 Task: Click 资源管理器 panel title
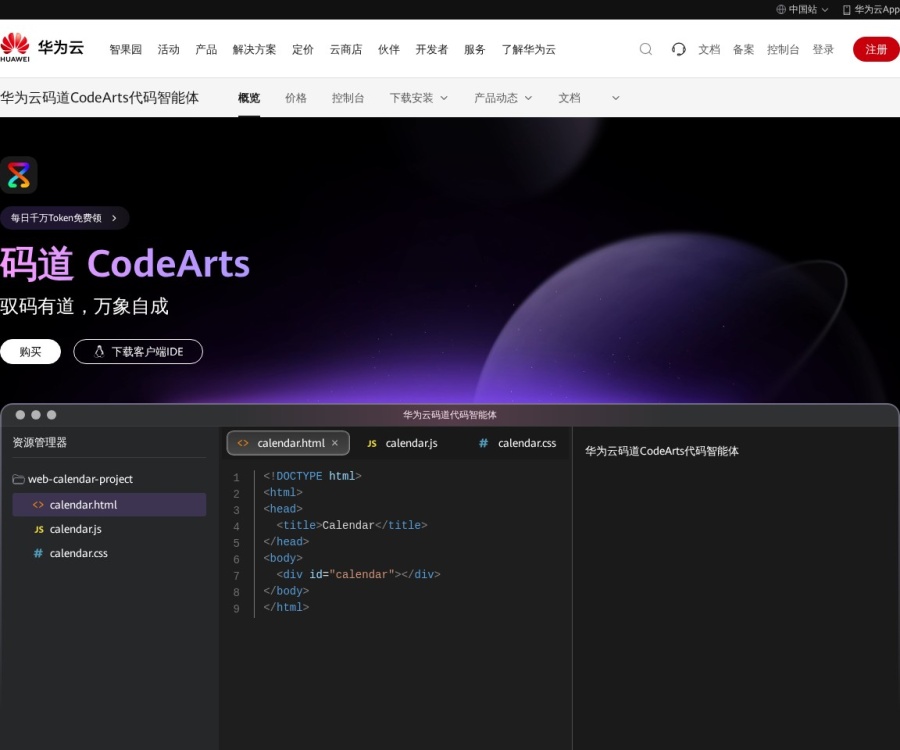click(x=40, y=442)
